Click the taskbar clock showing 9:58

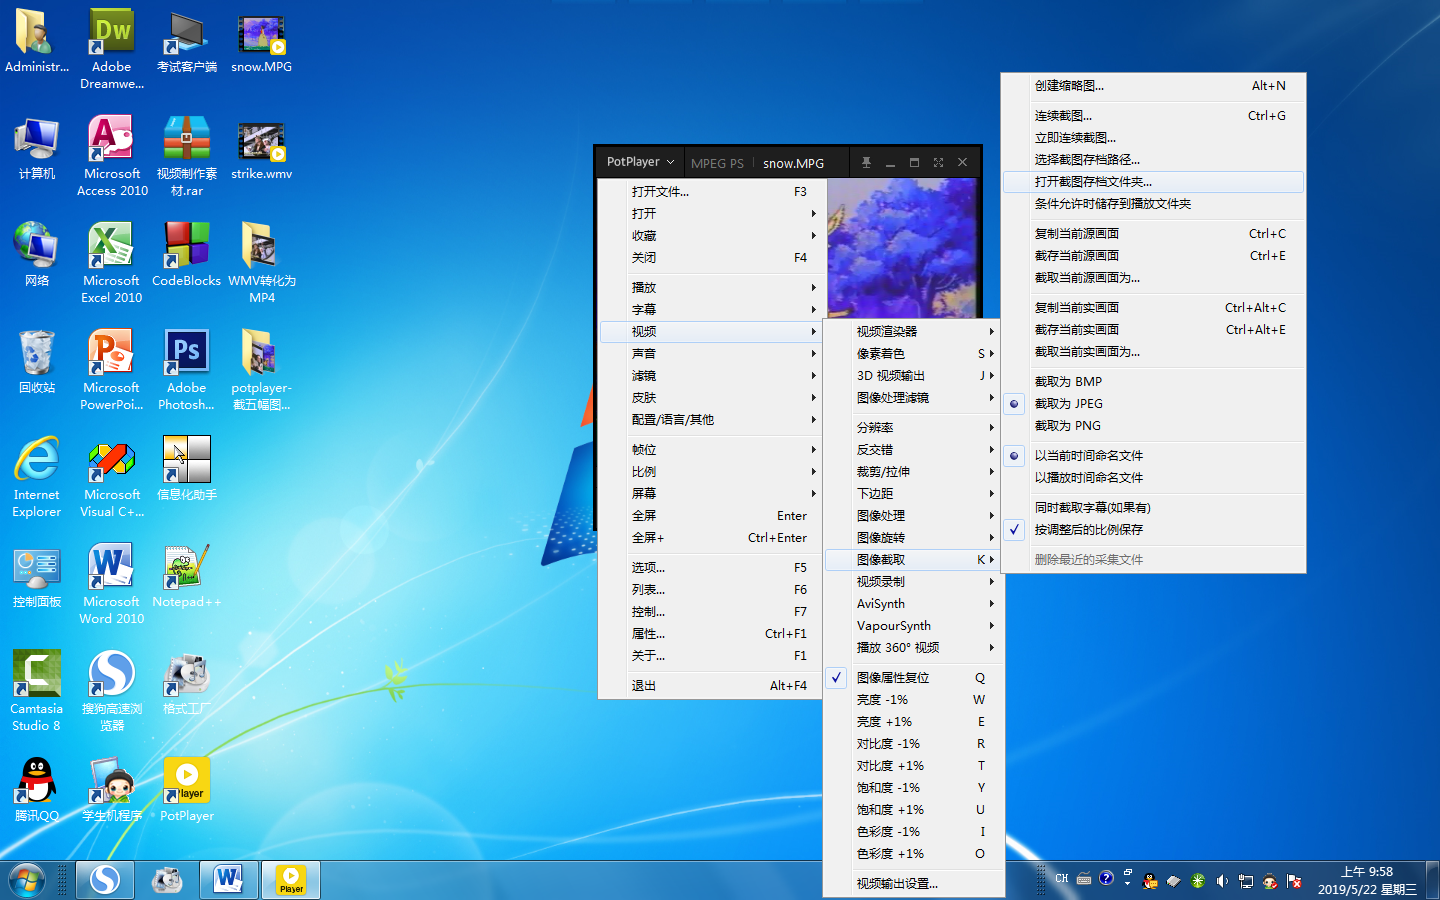pos(1367,880)
